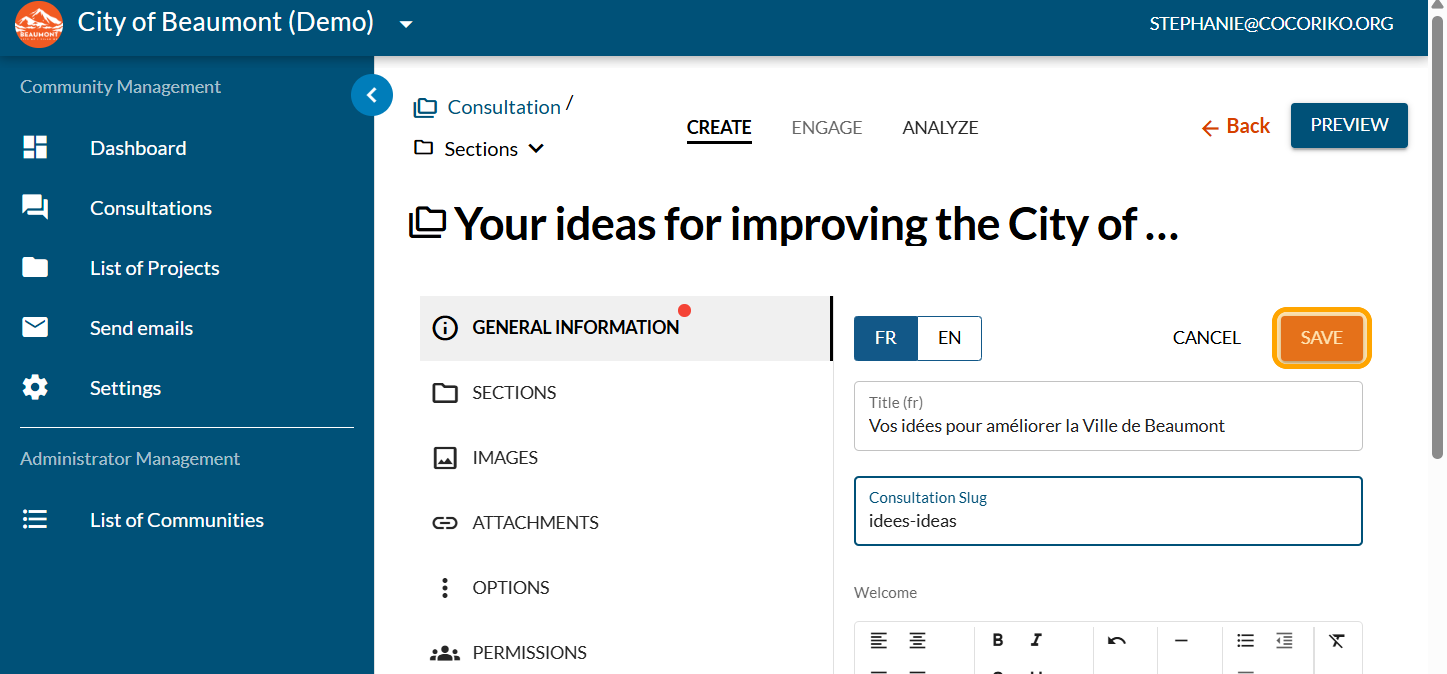Viewport: 1447px width, 674px height.
Task: Insert a bulleted list in the editor
Action: [x=1245, y=640]
